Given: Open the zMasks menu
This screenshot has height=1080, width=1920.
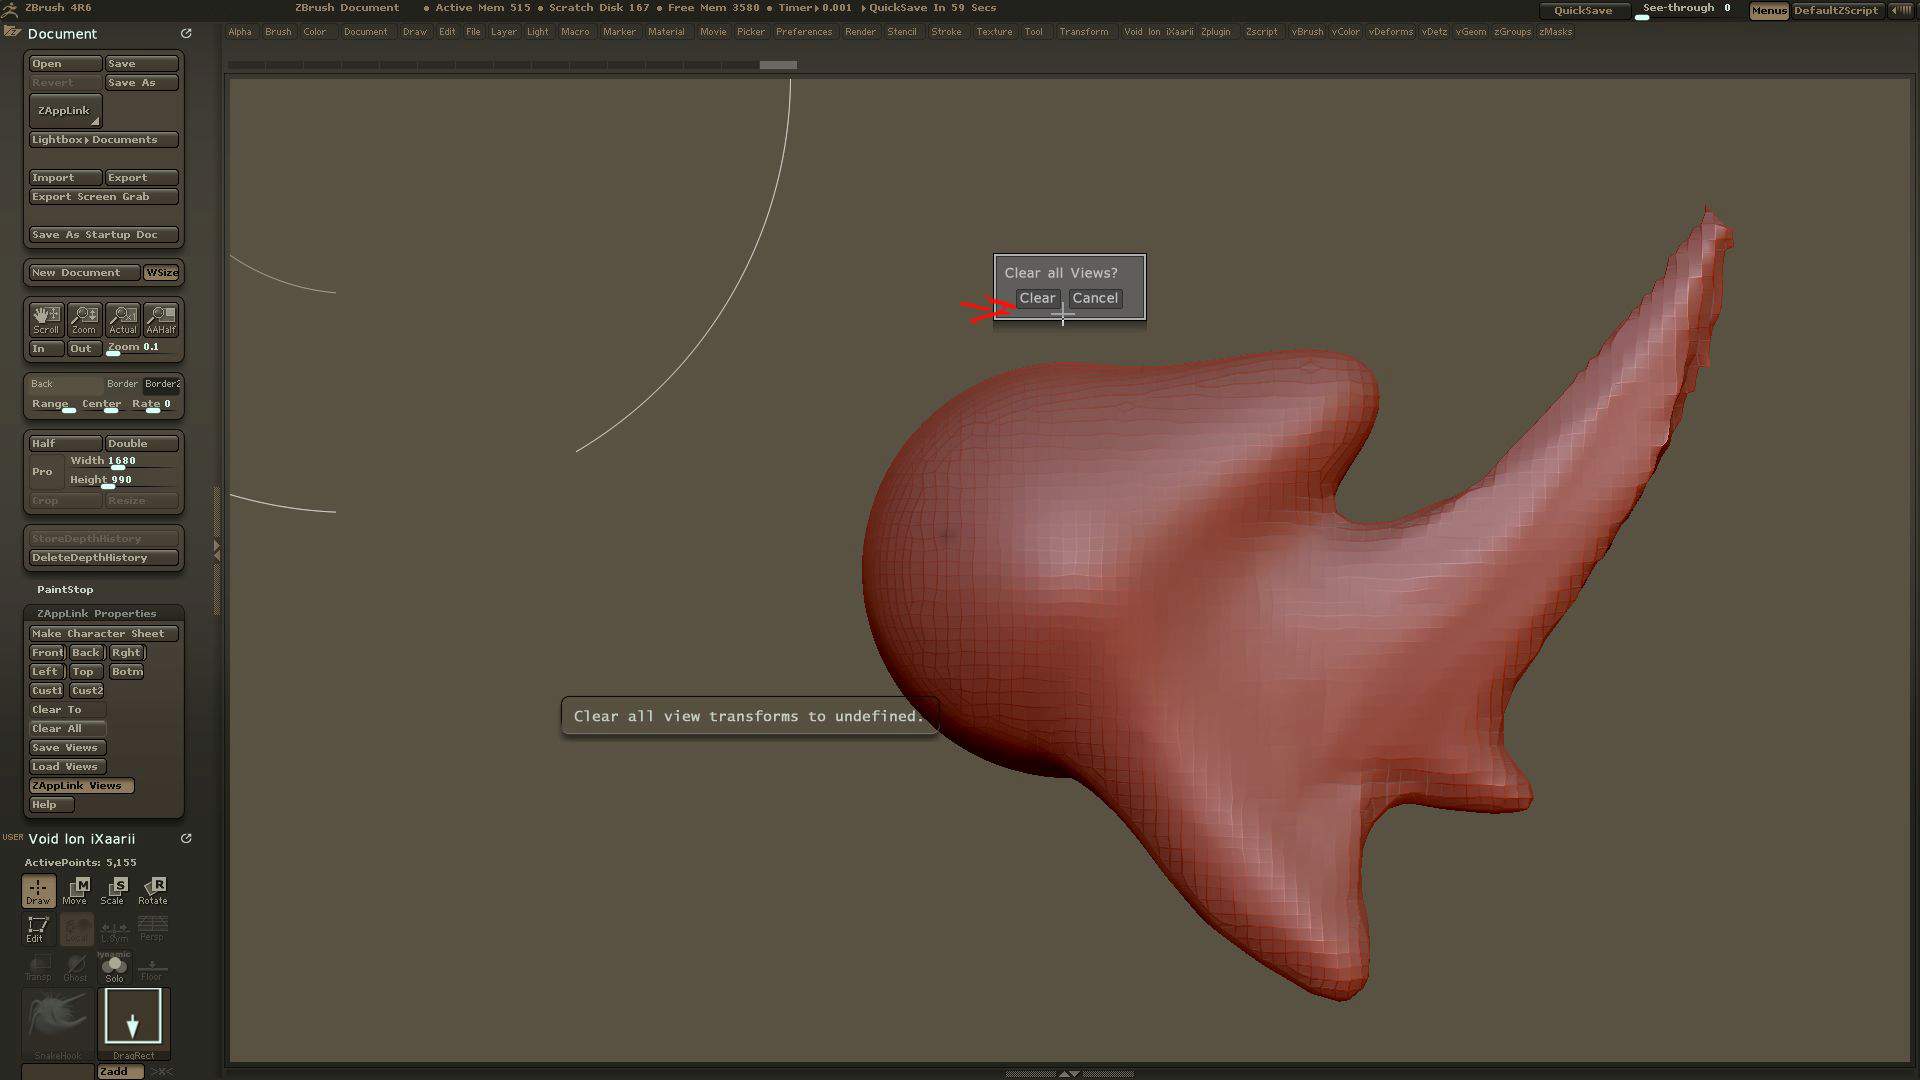Looking at the screenshot, I should point(1555,32).
